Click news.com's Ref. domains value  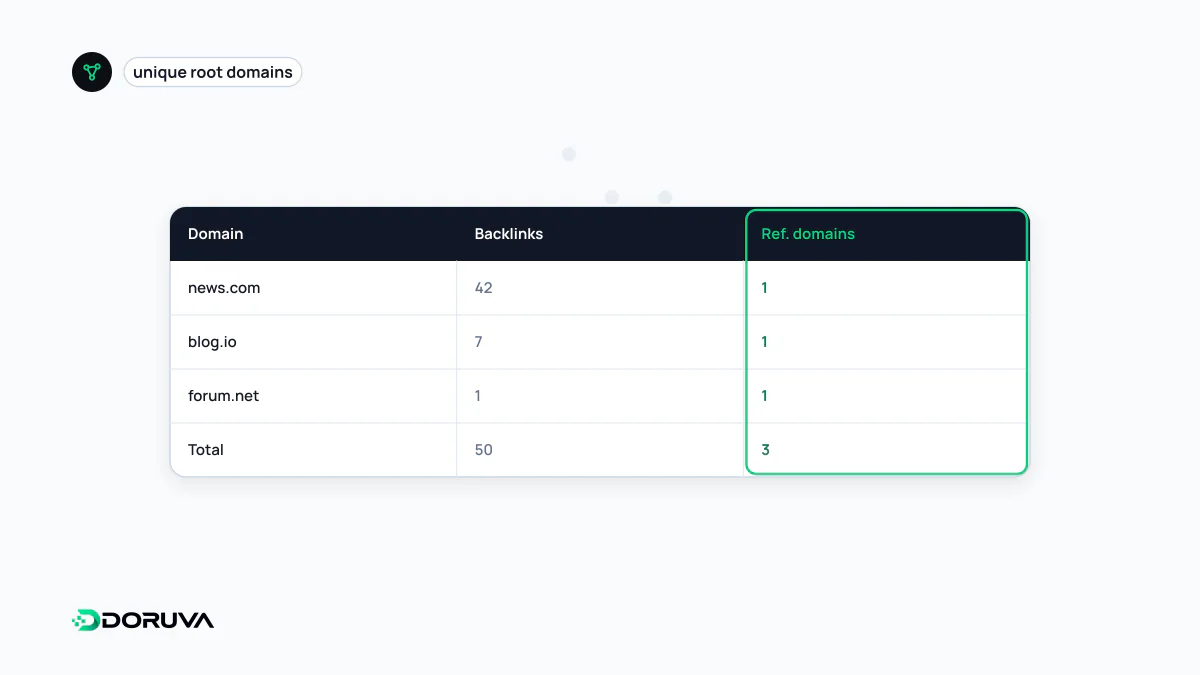[764, 288]
